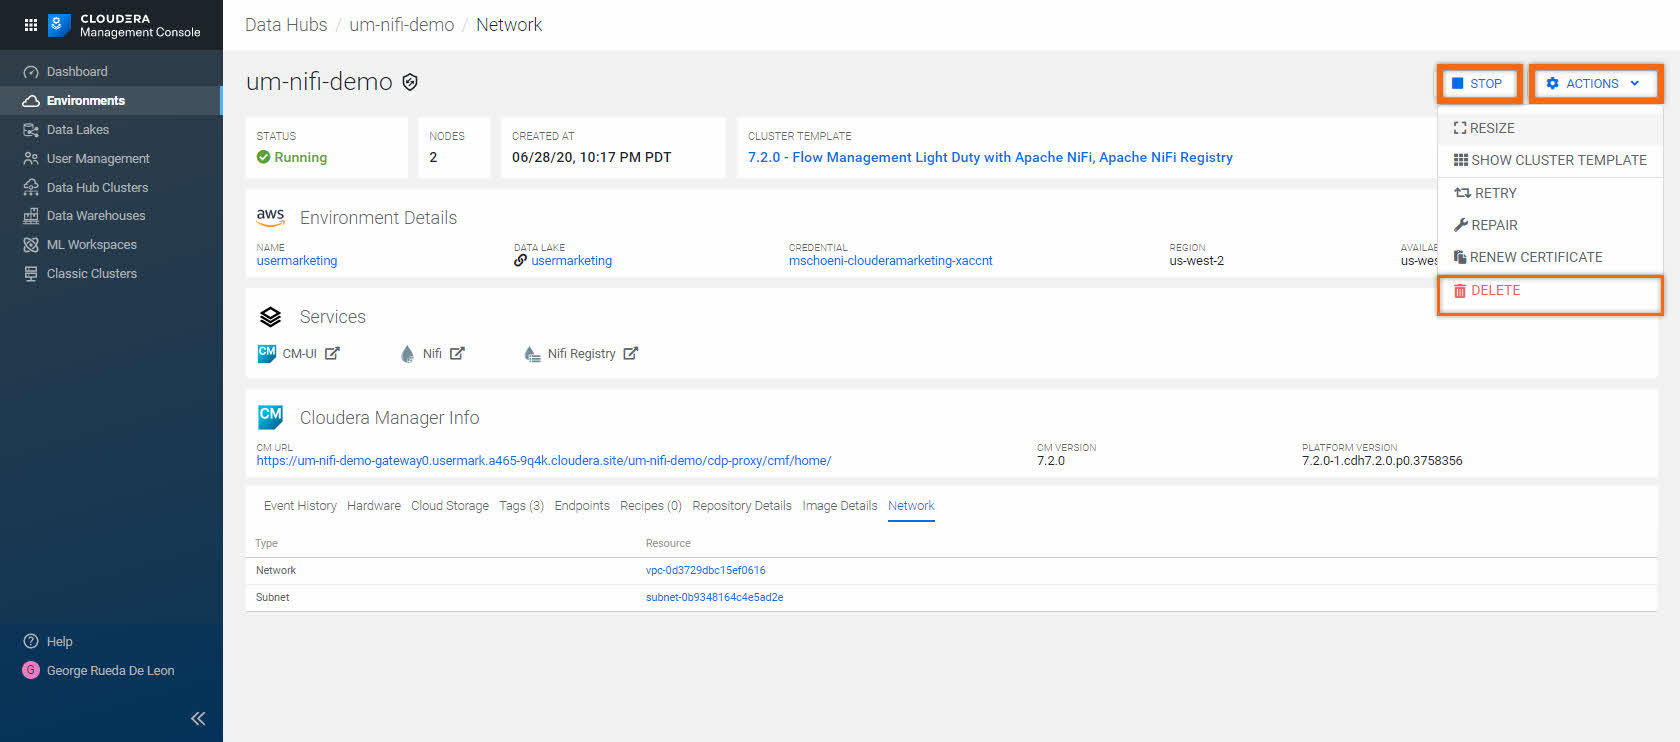Image resolution: width=1680 pixels, height=742 pixels.
Task: Click the Cloudera logo icon
Action: click(x=59, y=25)
